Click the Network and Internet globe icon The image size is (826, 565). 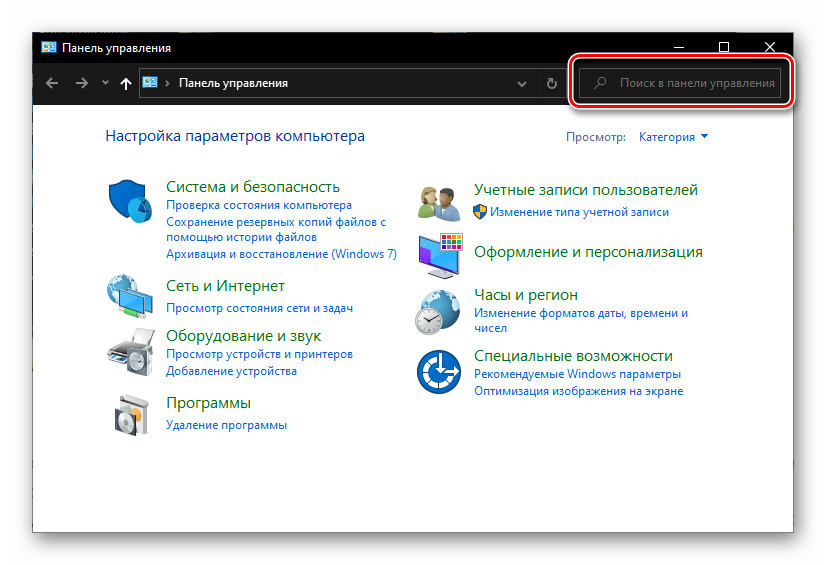129,296
